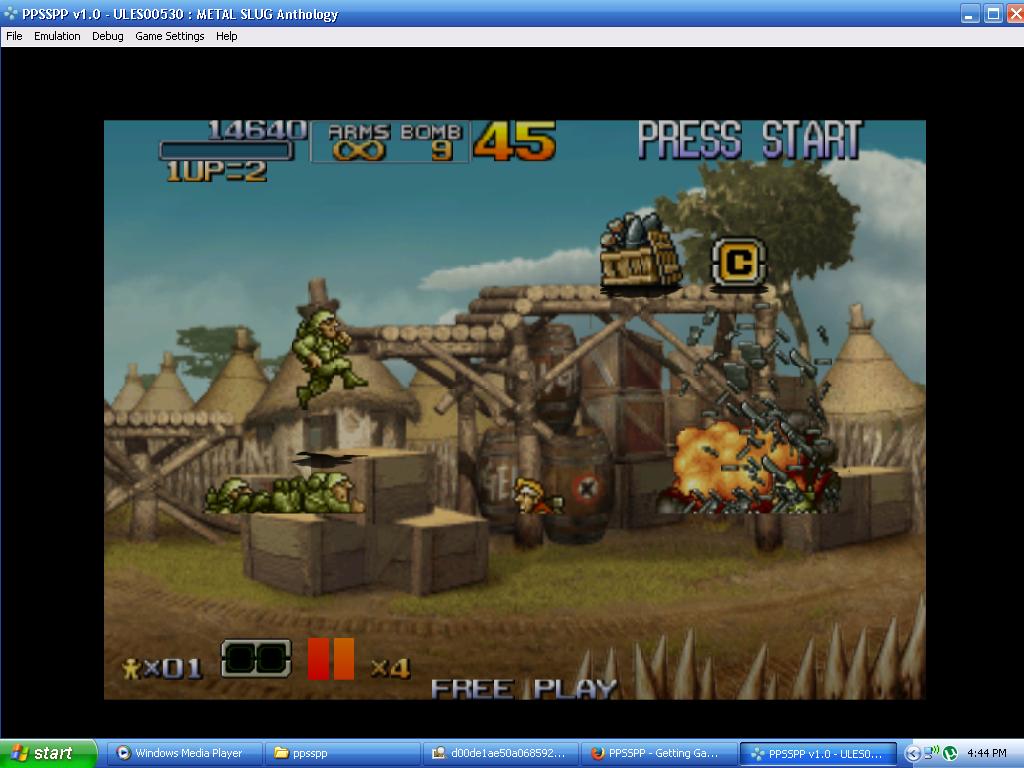Switch to Firefox PPSSPP Getting Ga... window

[x=656, y=753]
